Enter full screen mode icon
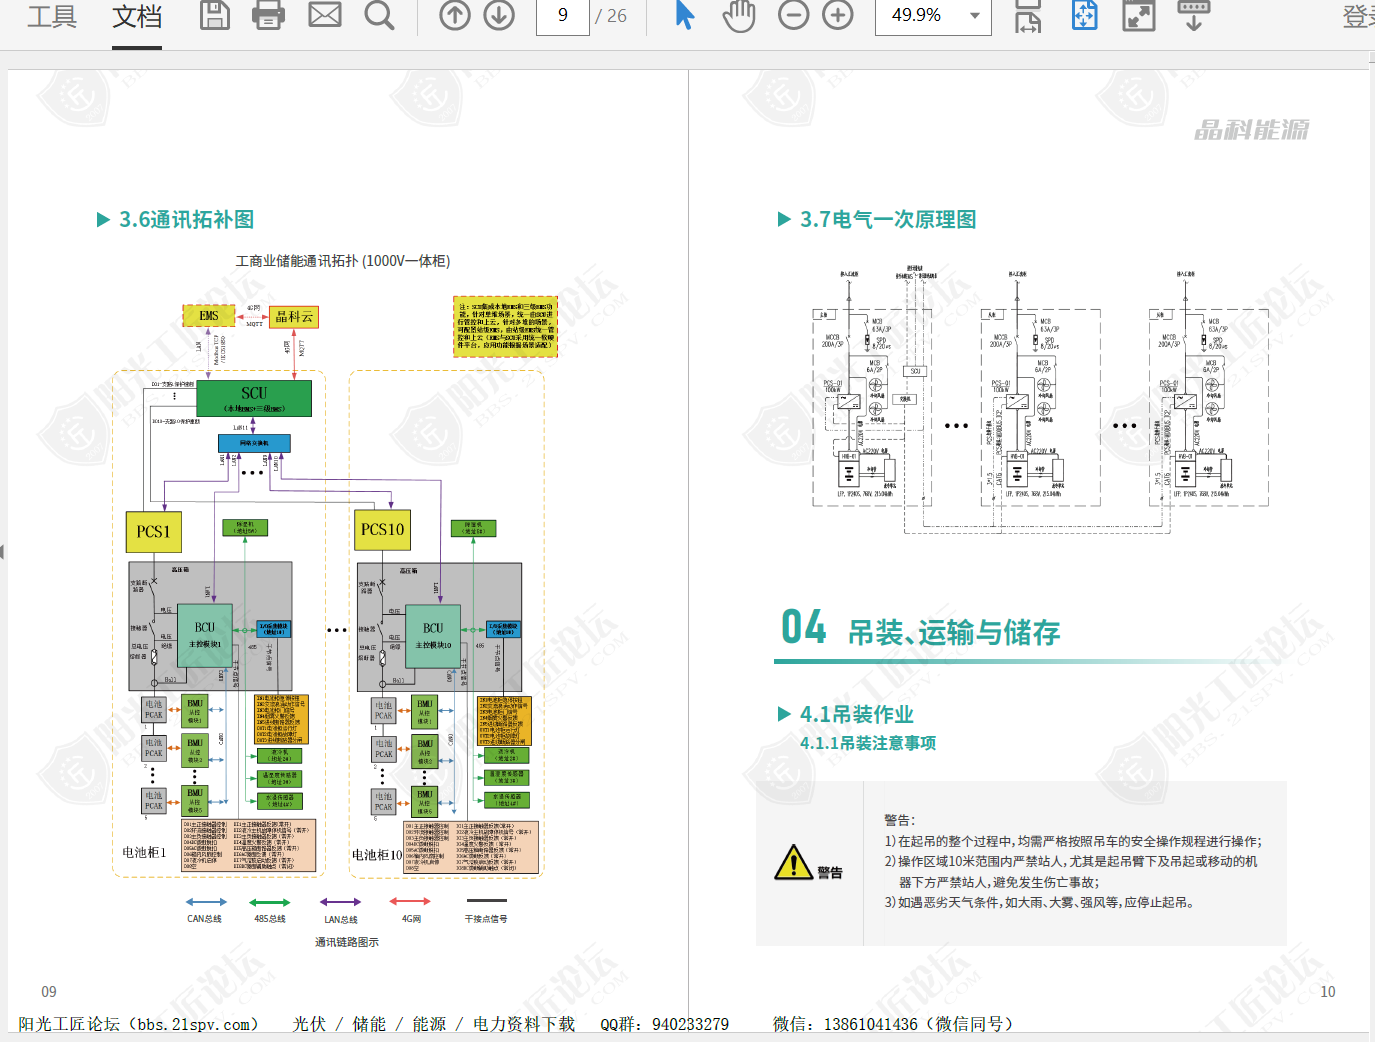Viewport: 1375px width, 1042px height. [x=1139, y=15]
